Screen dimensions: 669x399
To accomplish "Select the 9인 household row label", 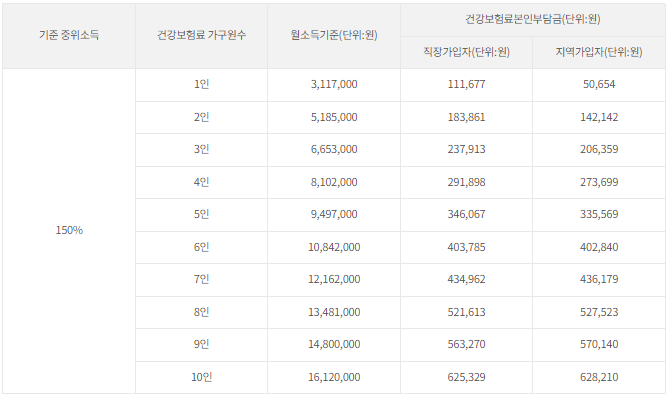I will click(x=201, y=344).
